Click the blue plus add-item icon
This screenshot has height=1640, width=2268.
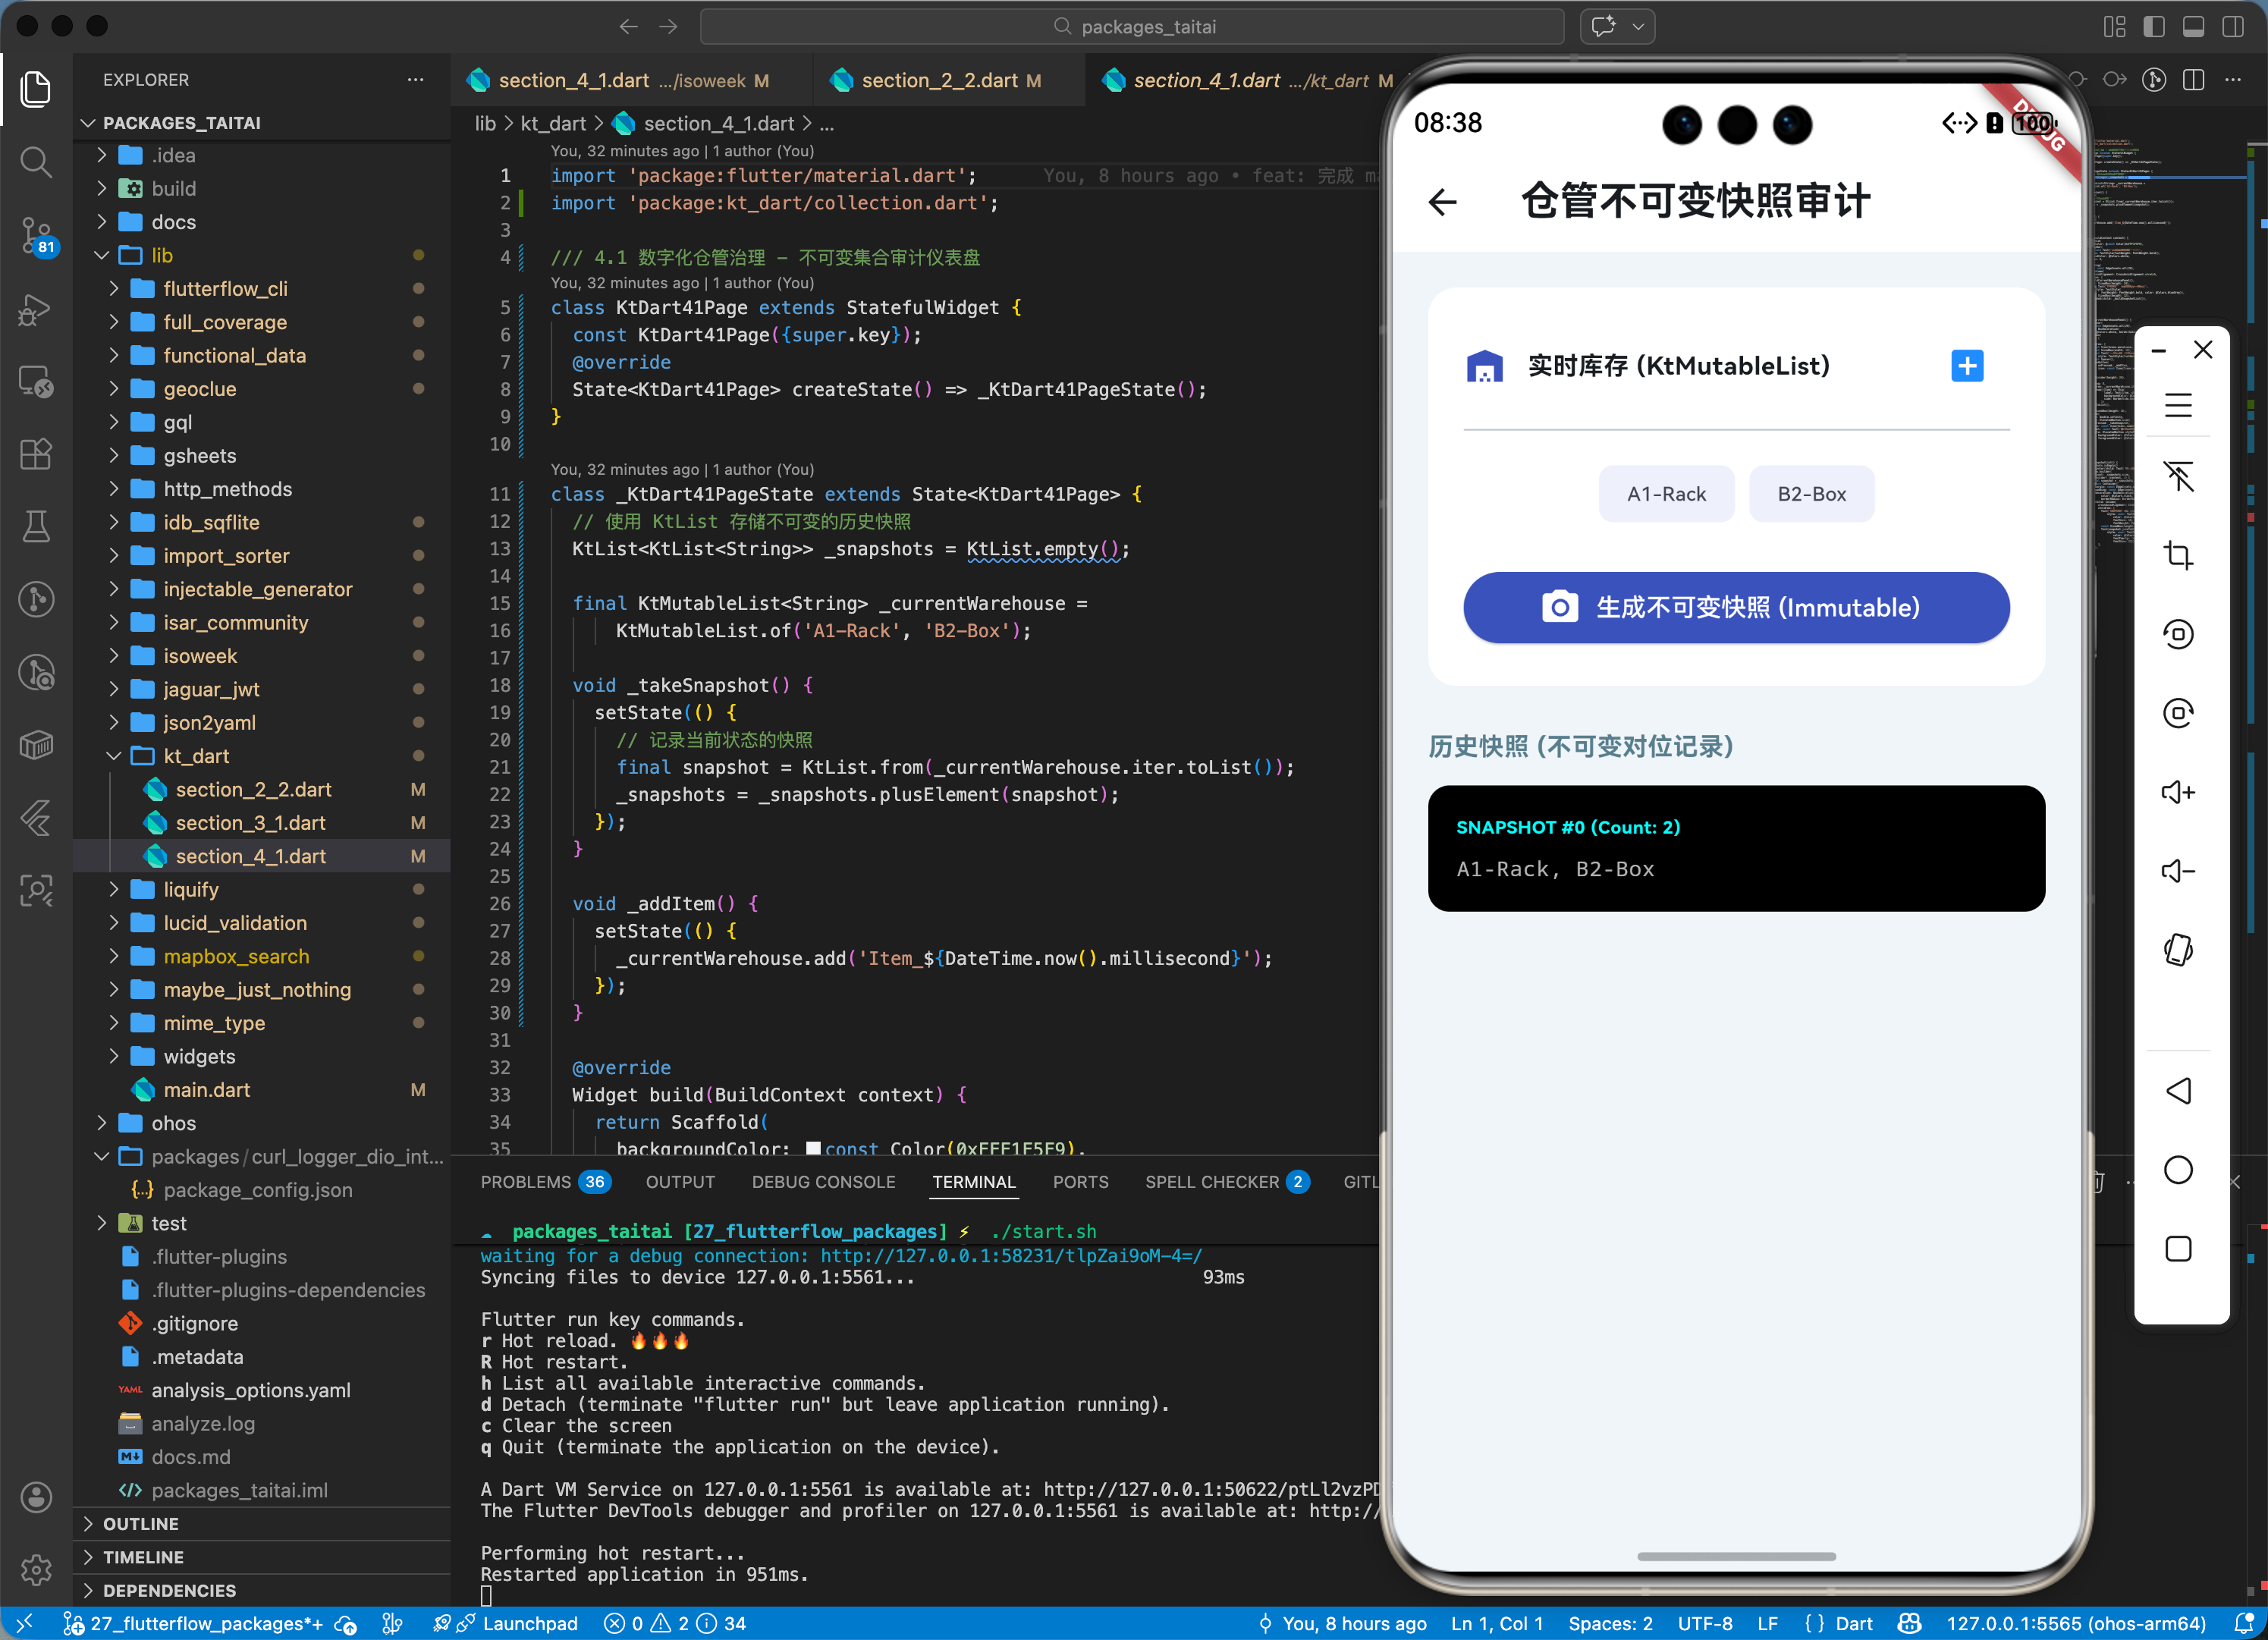tap(1966, 366)
